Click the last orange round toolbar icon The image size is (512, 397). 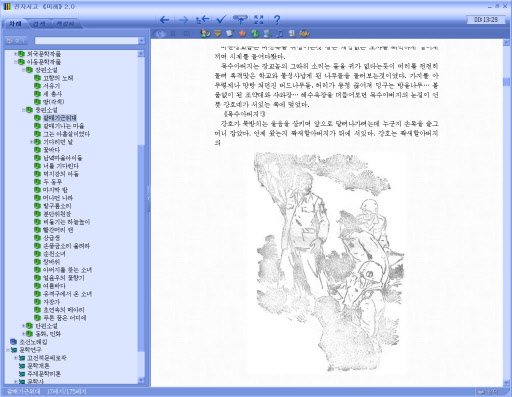(x=304, y=33)
